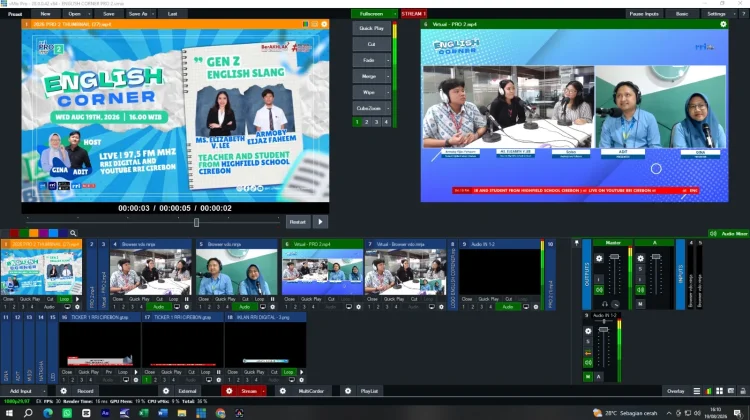Click the Overlay button
Viewport: 750px width, 420px height.
tap(675, 391)
